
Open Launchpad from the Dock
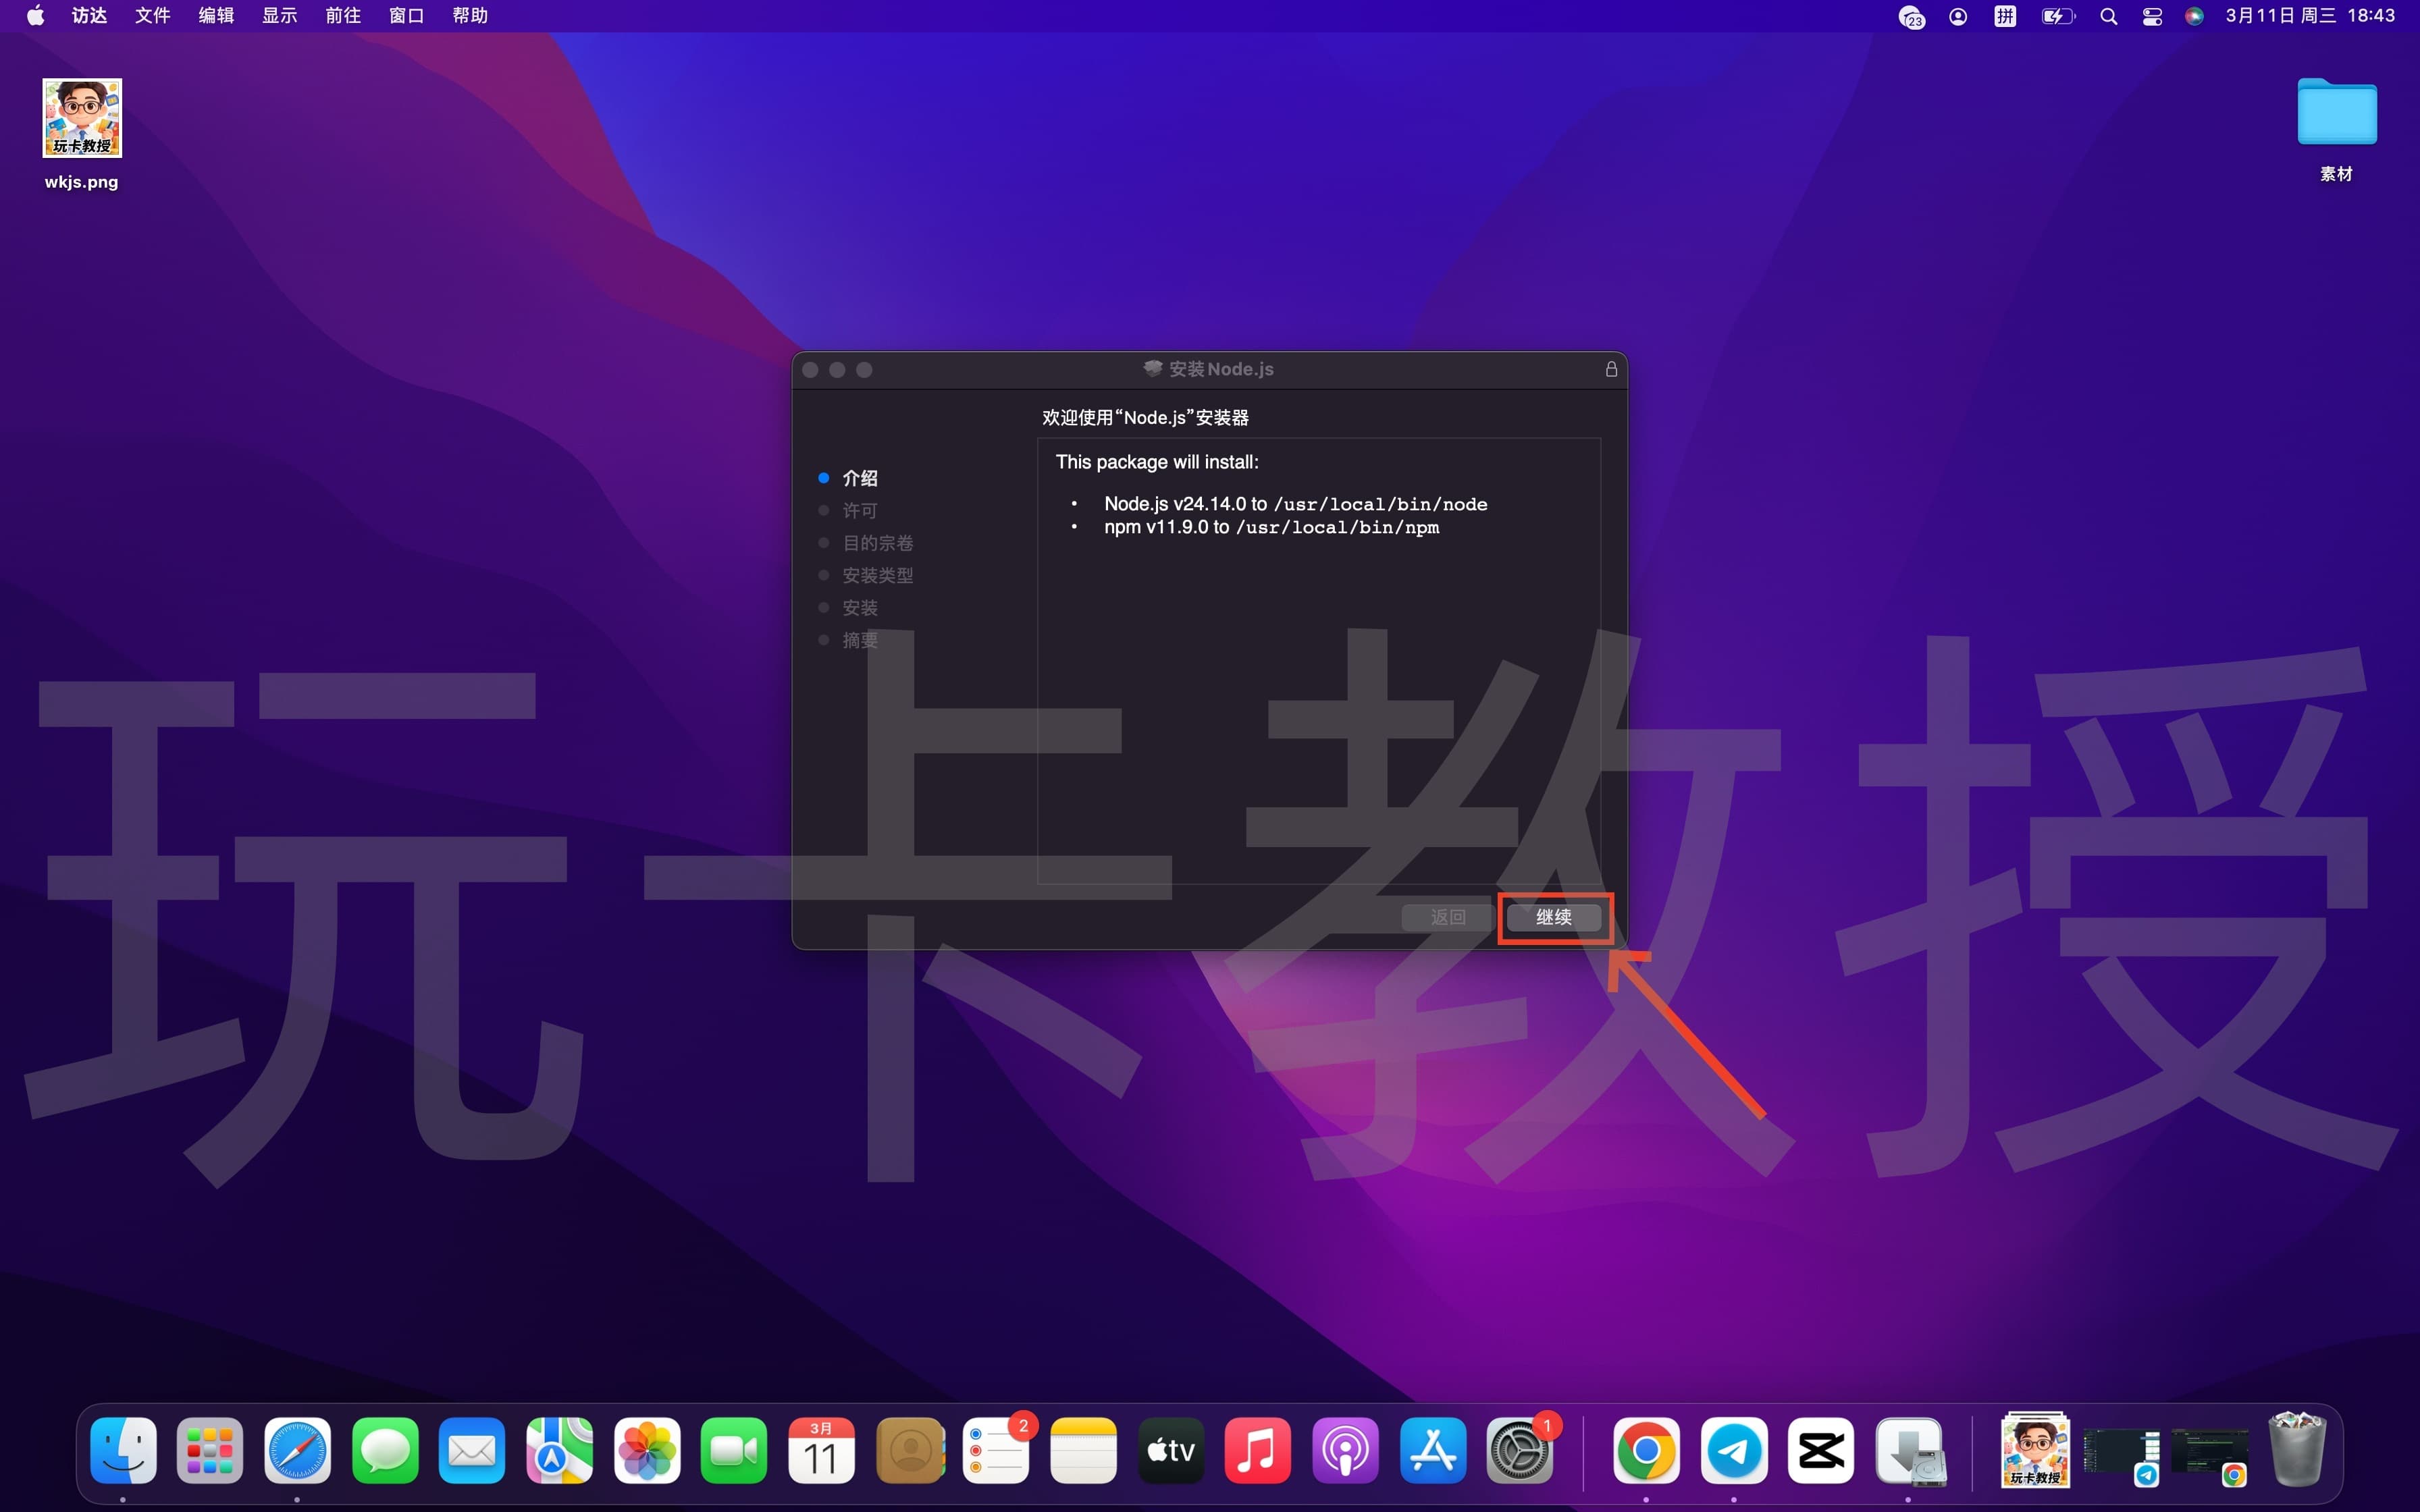209,1451
